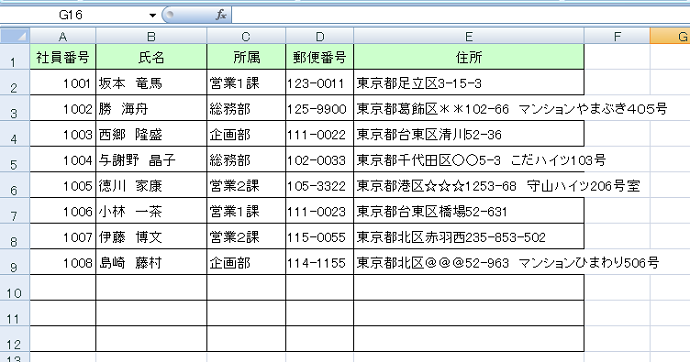Select 企画部 cell in row 4

[246, 134]
